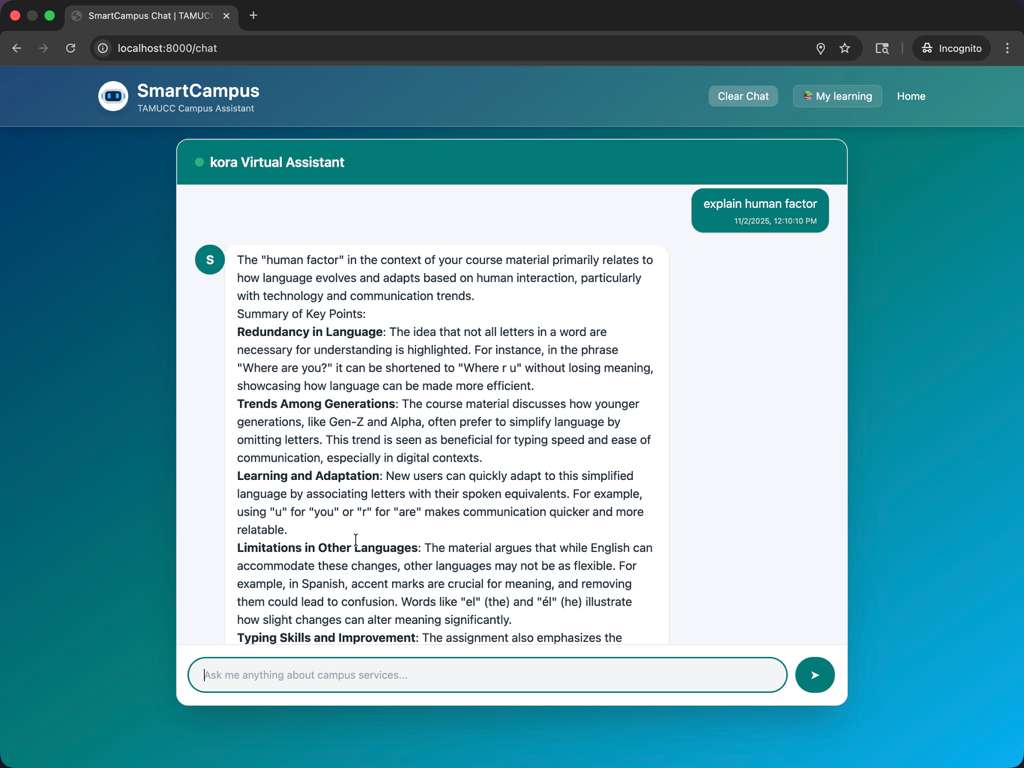Viewport: 1024px width, 768px height.
Task: Click the 'Typing Skills and Improvement' heading
Action: 327,637
